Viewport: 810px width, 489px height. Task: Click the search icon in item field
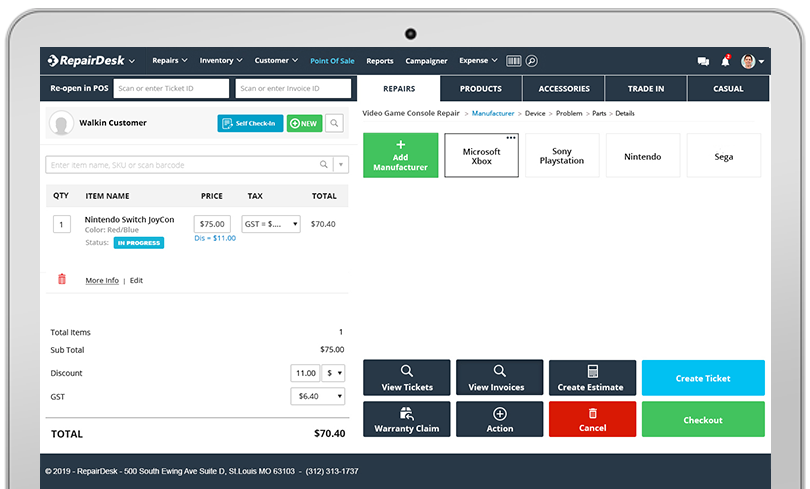pos(324,165)
